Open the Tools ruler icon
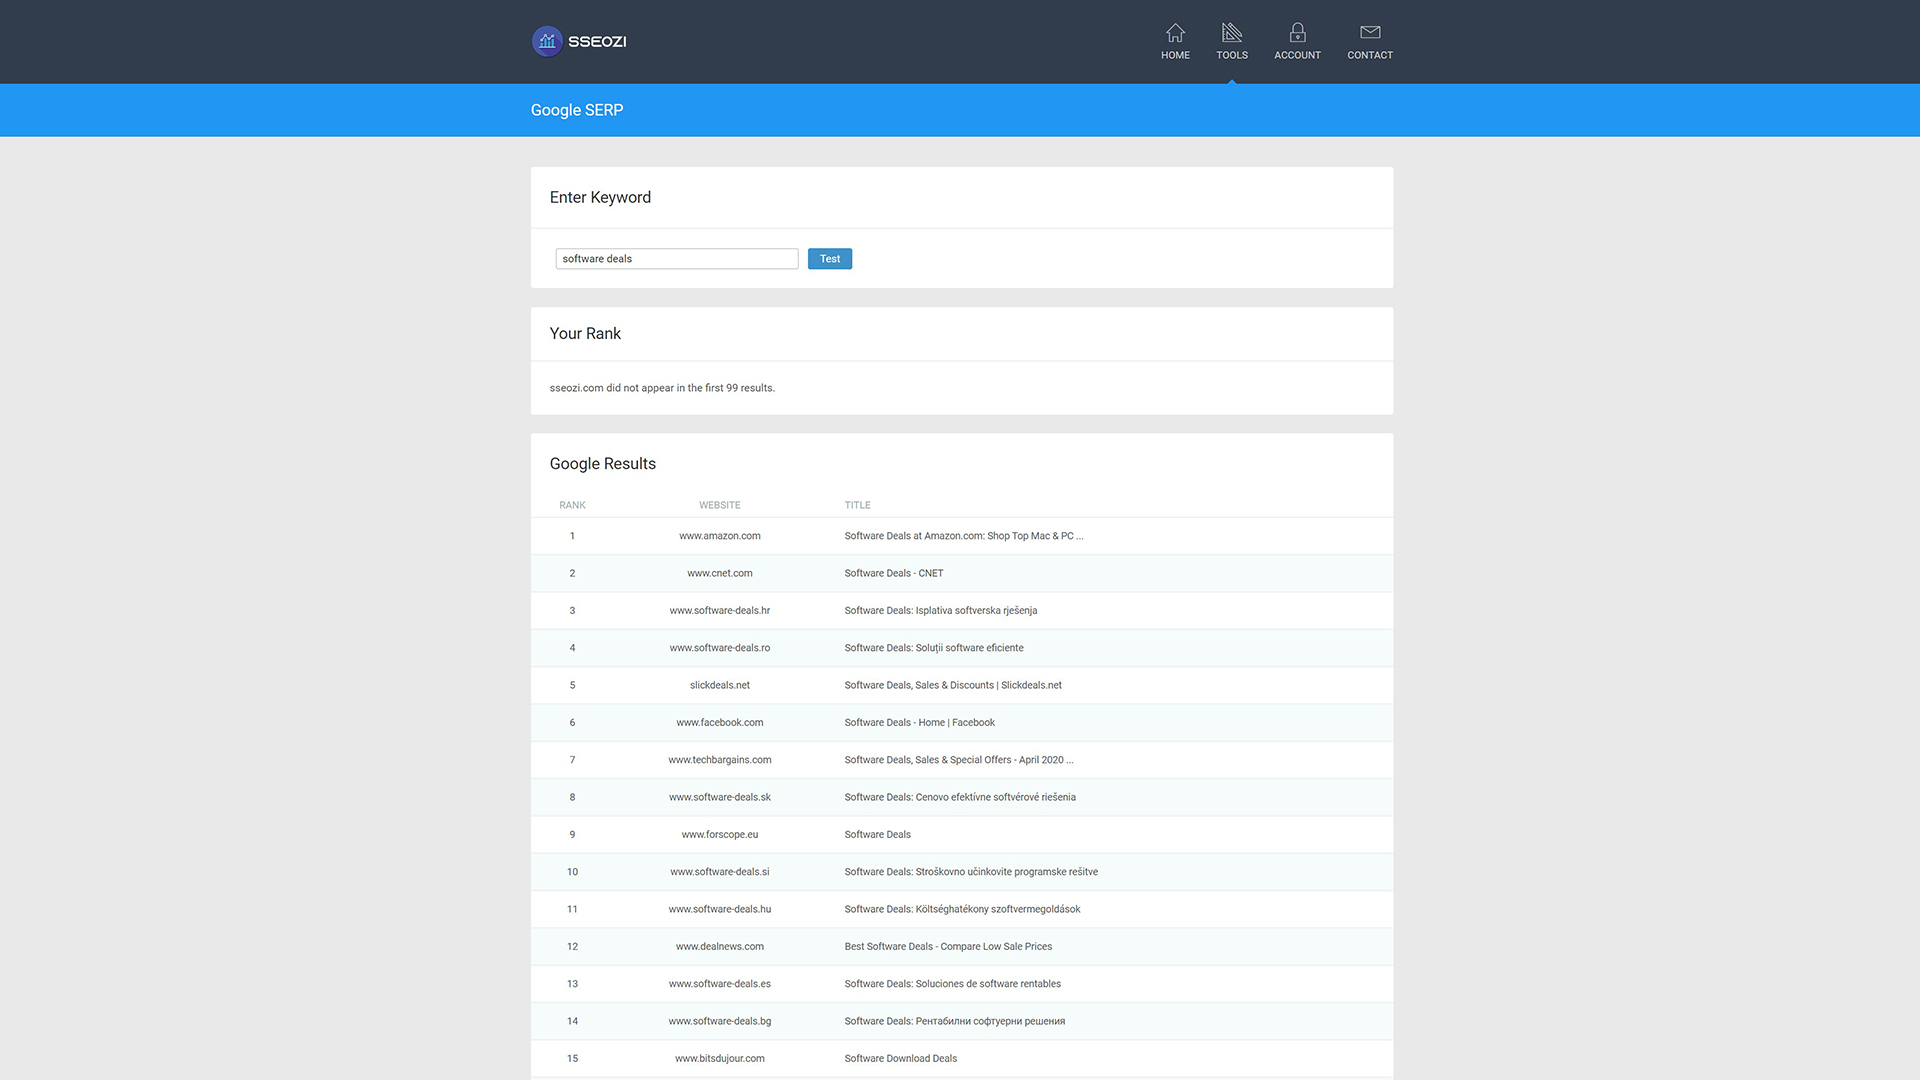Image resolution: width=1920 pixels, height=1080 pixels. pos(1232,32)
